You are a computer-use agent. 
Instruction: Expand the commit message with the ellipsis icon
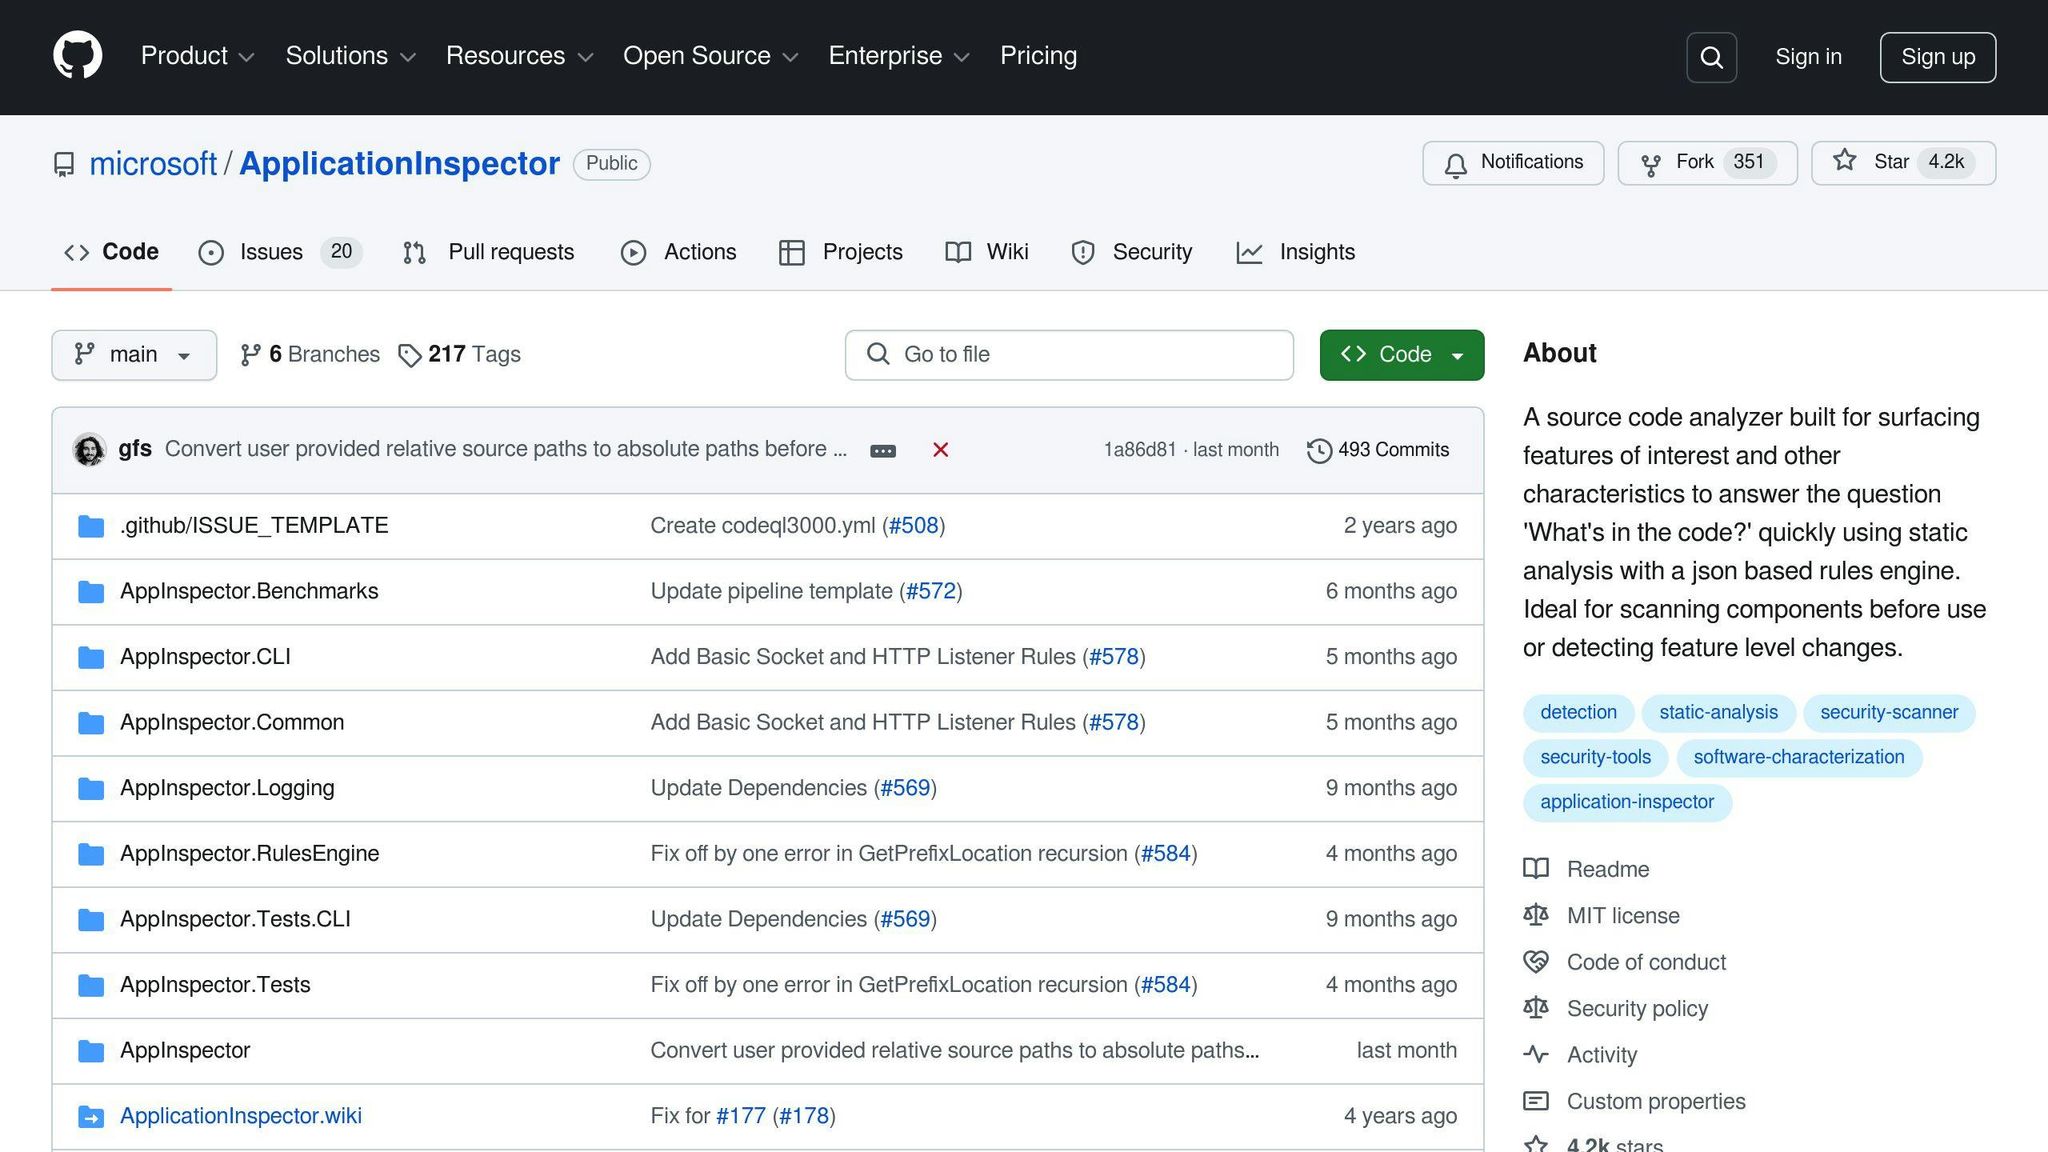click(883, 450)
